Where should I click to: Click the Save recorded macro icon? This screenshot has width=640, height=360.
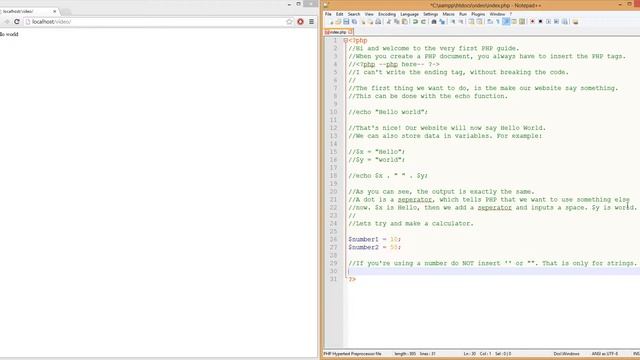[564, 22]
